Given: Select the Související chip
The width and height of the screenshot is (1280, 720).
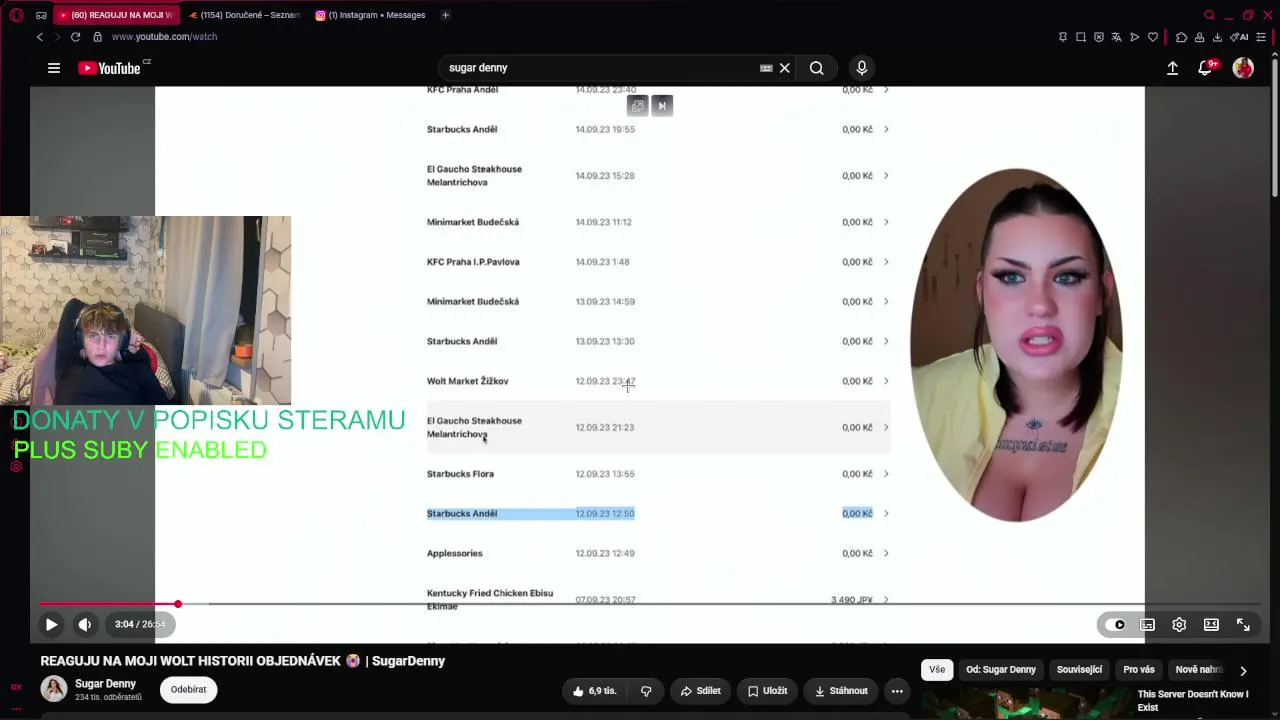Looking at the screenshot, I should (x=1080, y=670).
